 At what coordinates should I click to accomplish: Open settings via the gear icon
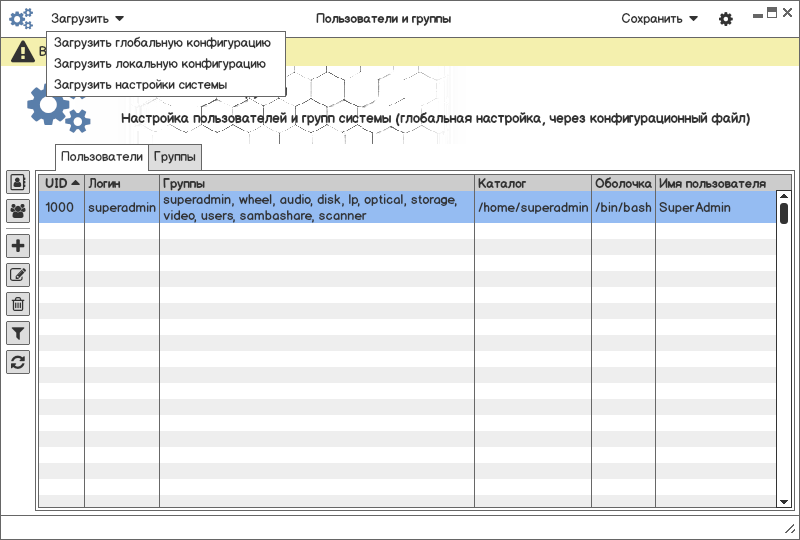click(x=726, y=19)
